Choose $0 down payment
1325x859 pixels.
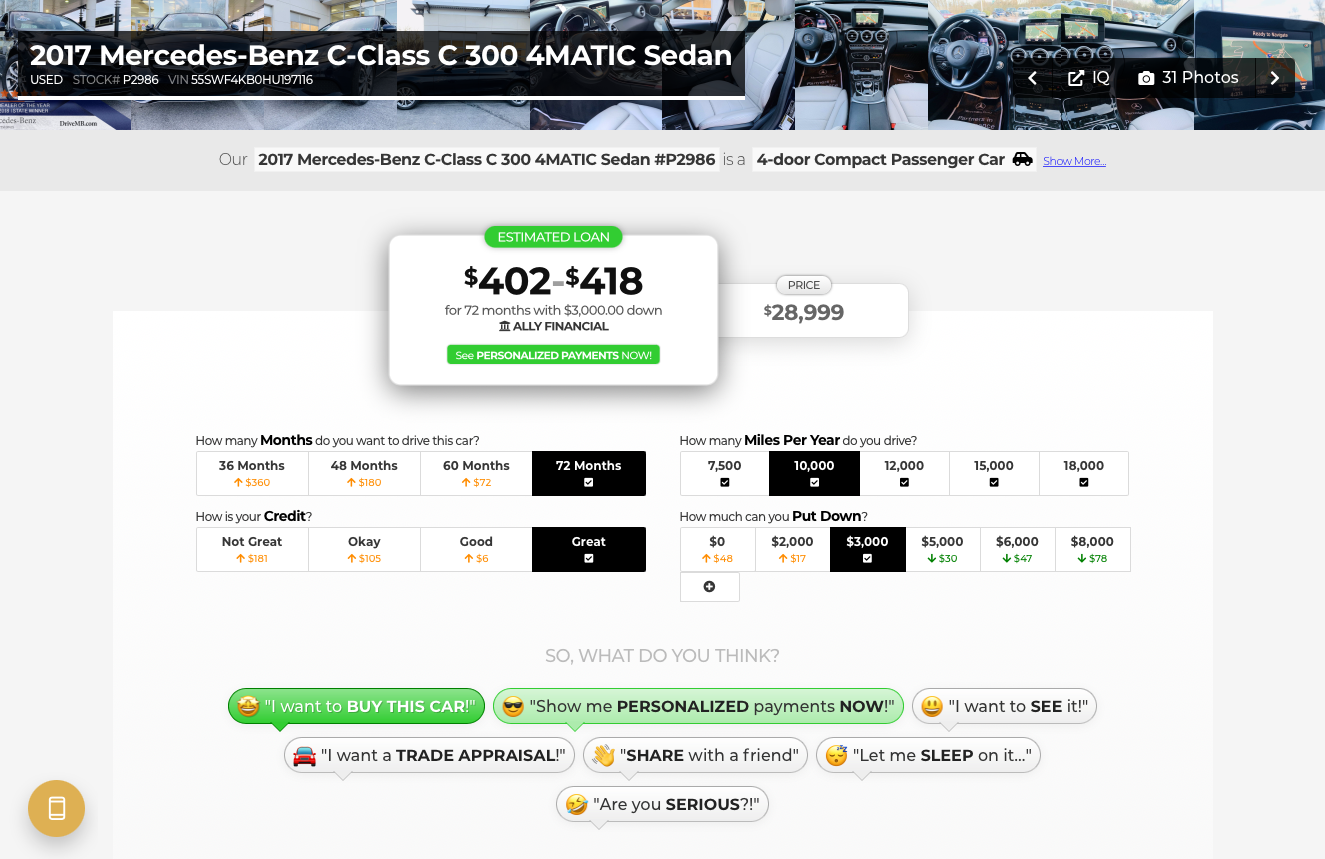pos(717,549)
